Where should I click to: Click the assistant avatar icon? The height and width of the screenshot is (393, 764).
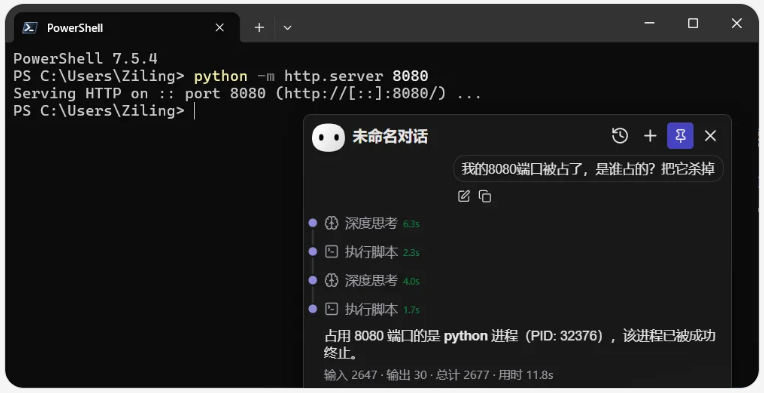click(x=328, y=137)
